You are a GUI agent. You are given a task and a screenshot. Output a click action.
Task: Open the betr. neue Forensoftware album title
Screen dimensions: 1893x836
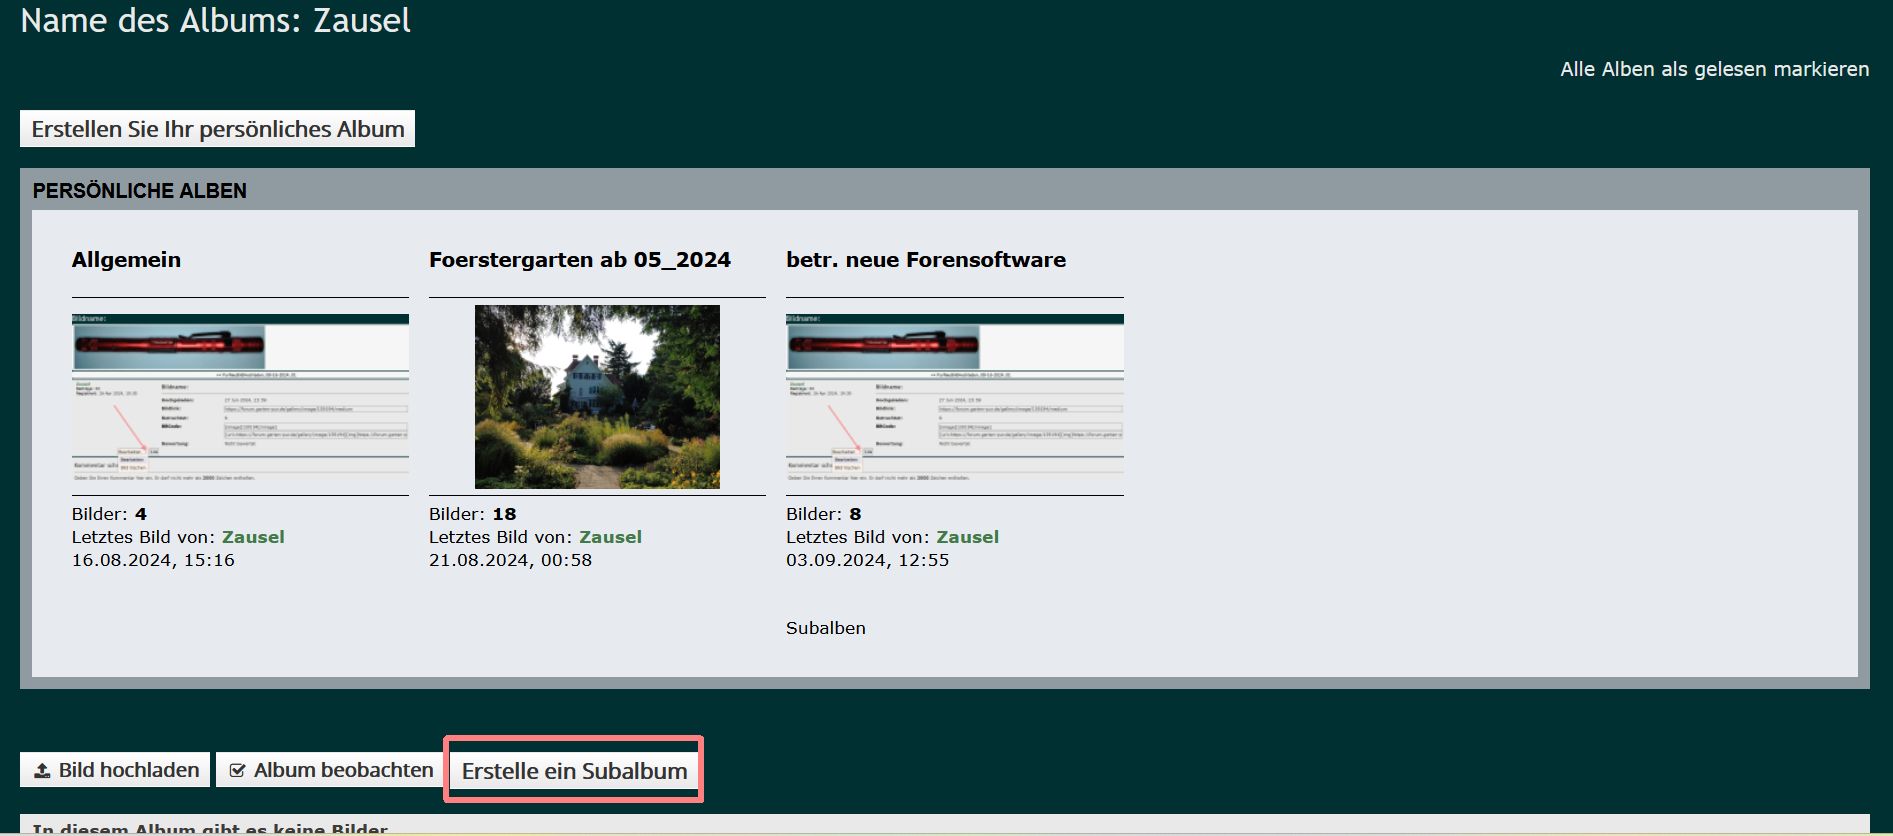[925, 260]
